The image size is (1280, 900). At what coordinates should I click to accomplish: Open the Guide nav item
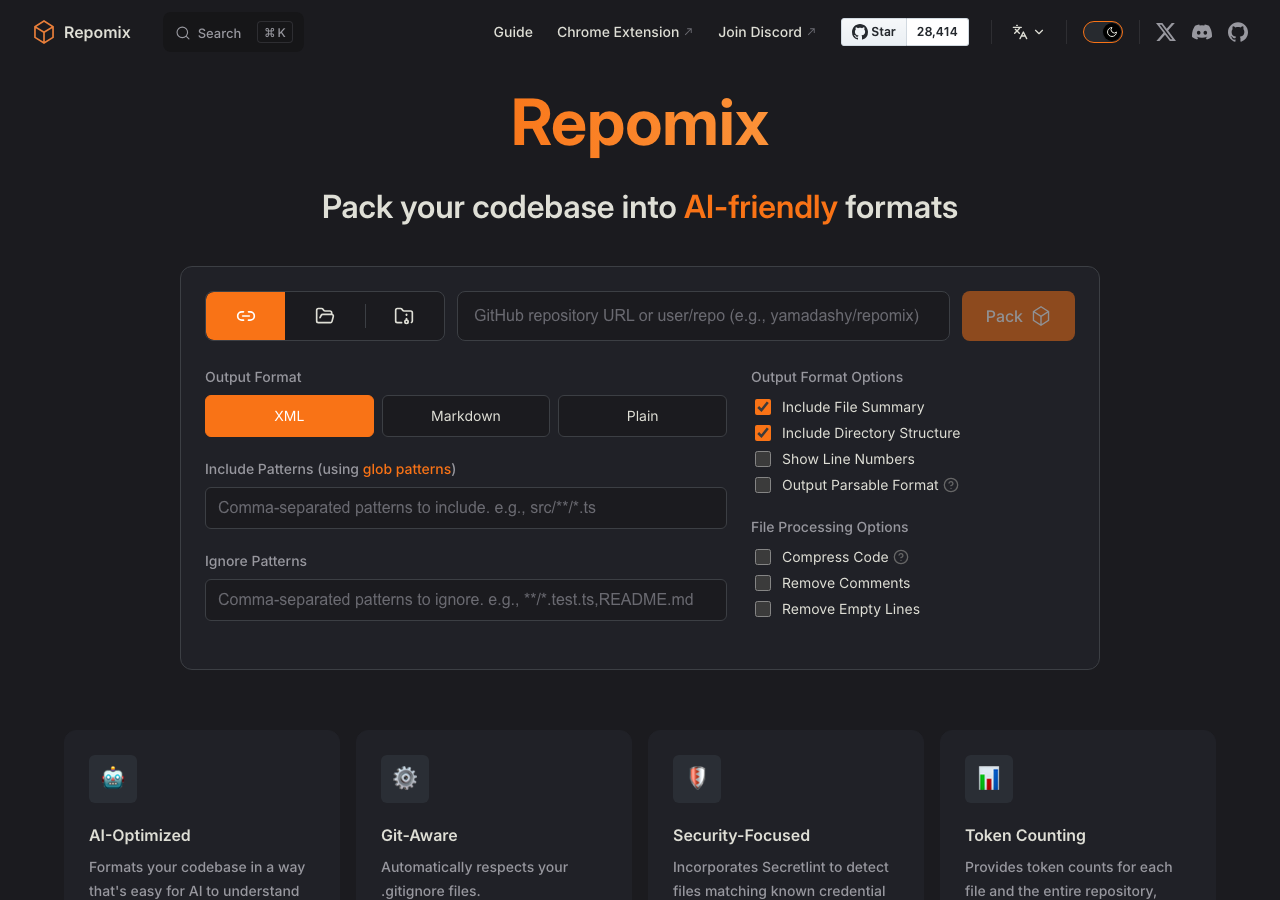click(513, 32)
